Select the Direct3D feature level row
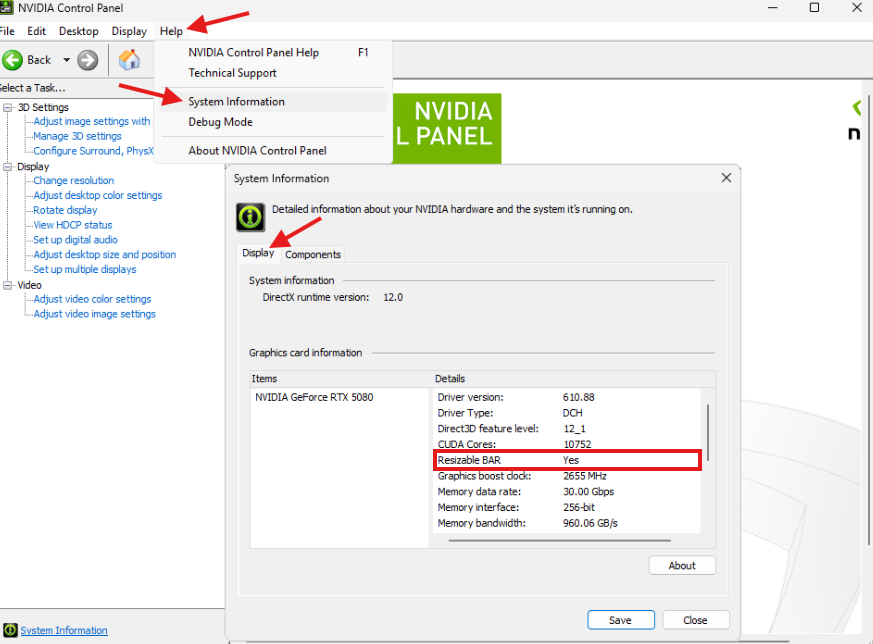Viewport: 873px width, 644px height. pyautogui.click(x=567, y=429)
